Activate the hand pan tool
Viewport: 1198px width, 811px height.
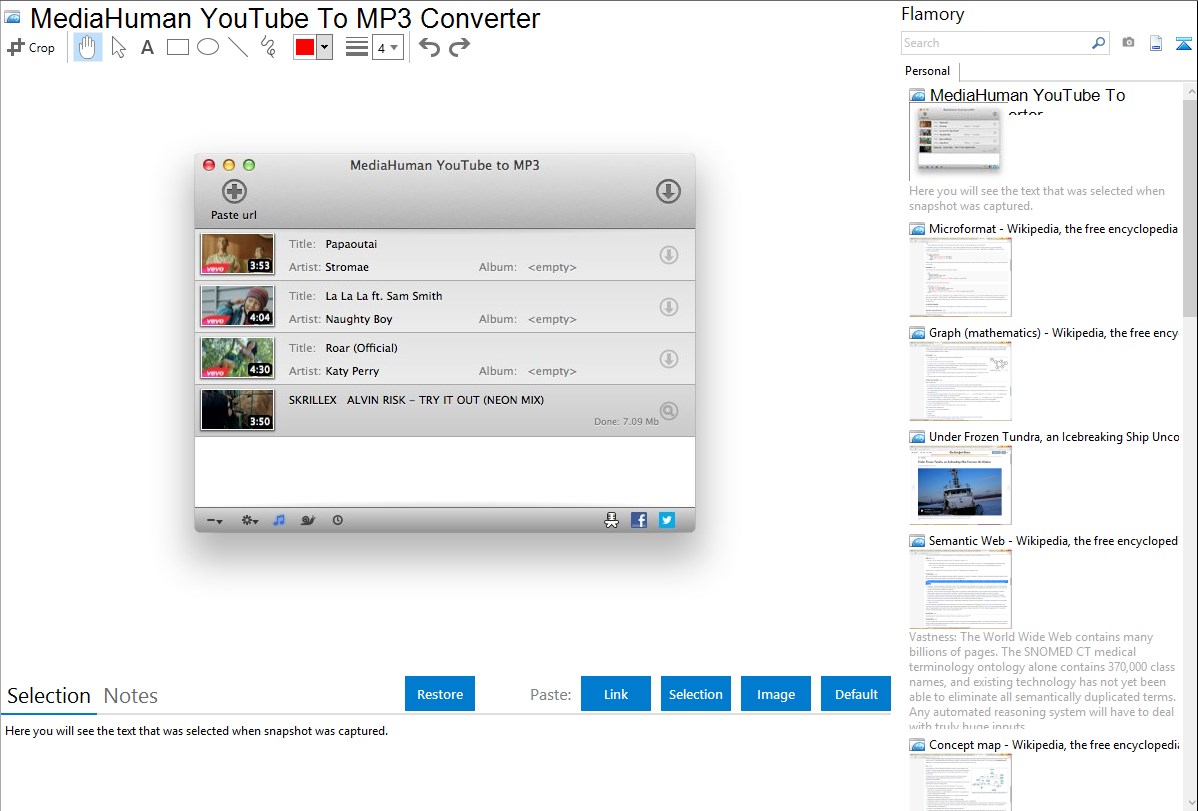[88, 47]
